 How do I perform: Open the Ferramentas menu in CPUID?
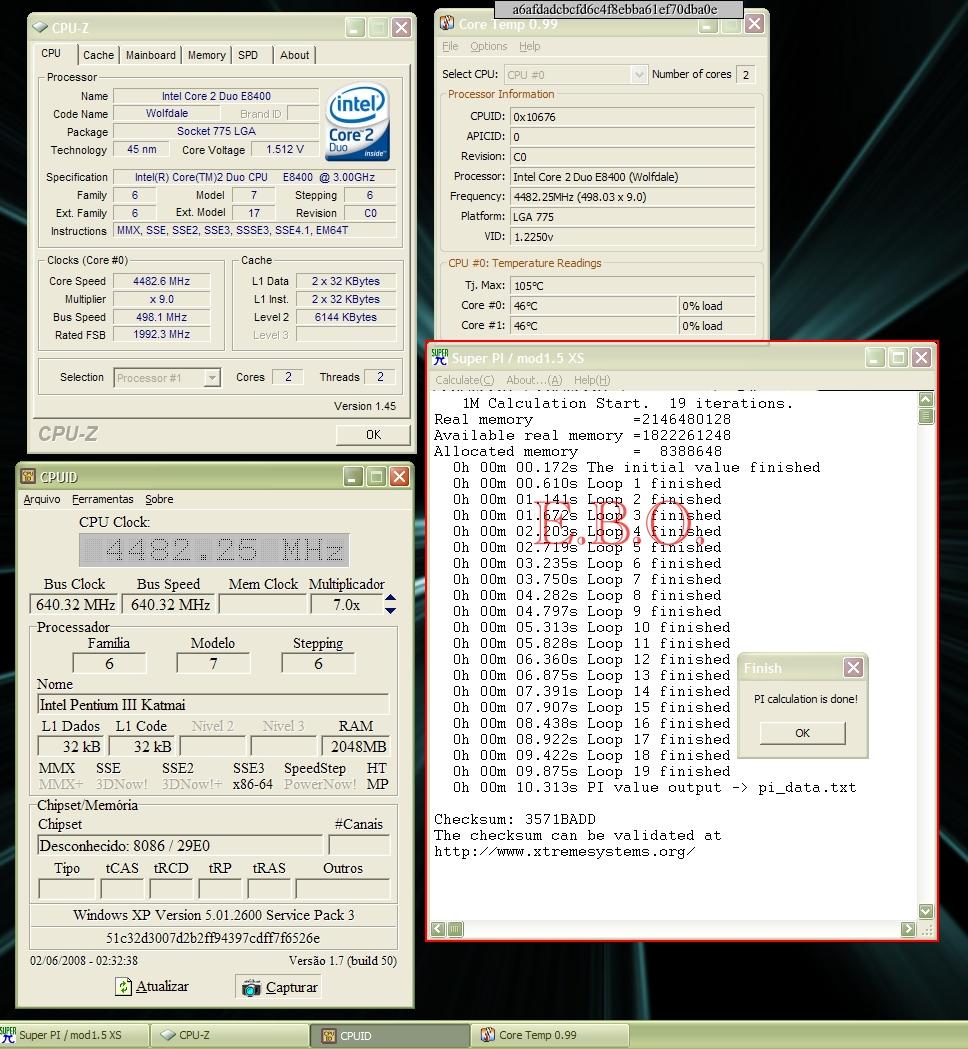pos(102,499)
